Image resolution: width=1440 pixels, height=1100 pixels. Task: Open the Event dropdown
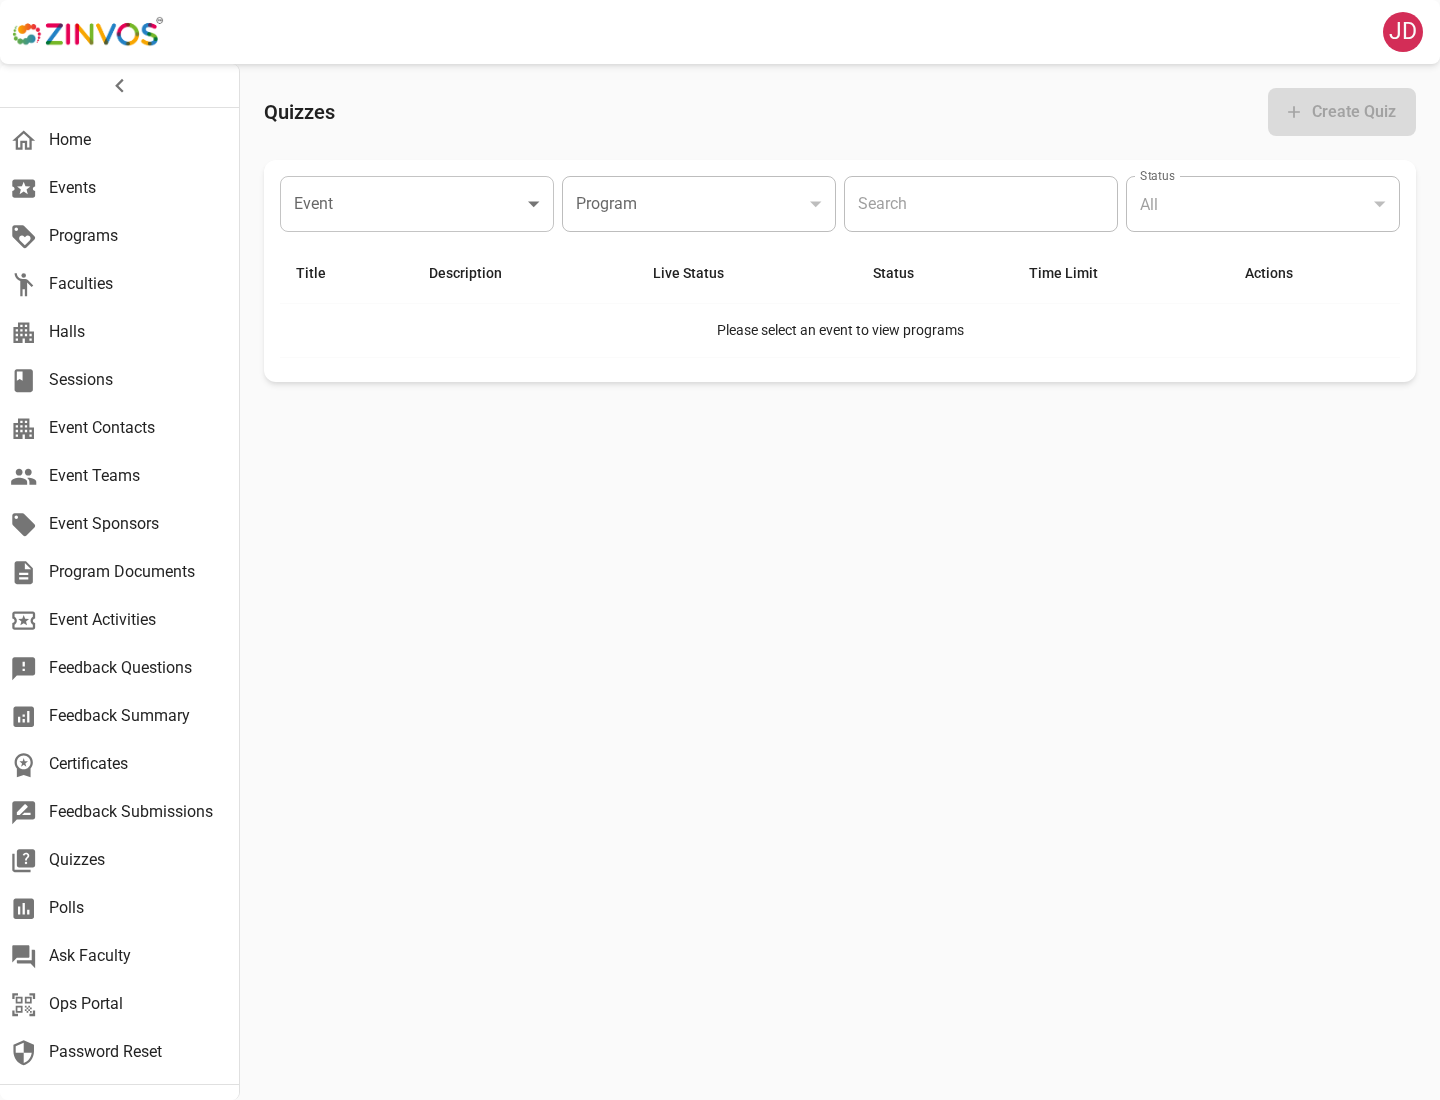[417, 204]
